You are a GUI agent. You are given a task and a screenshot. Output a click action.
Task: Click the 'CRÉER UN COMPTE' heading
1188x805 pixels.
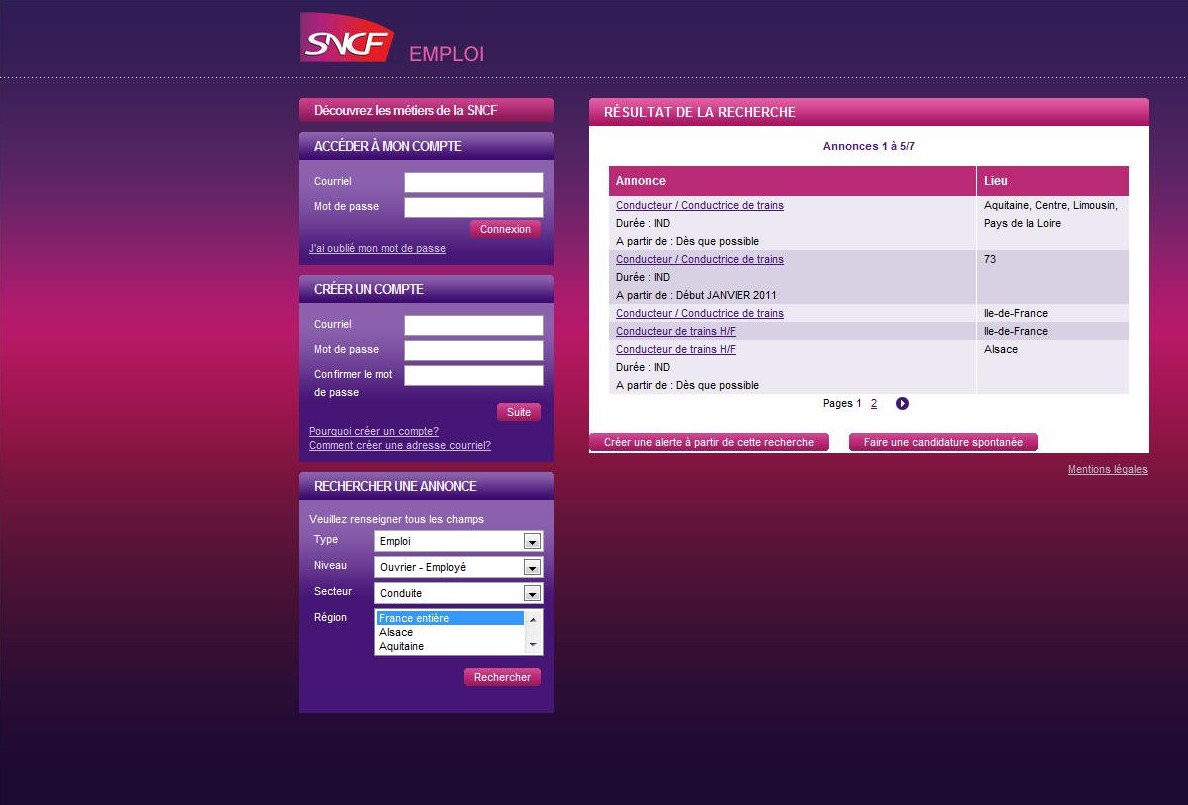click(x=369, y=290)
